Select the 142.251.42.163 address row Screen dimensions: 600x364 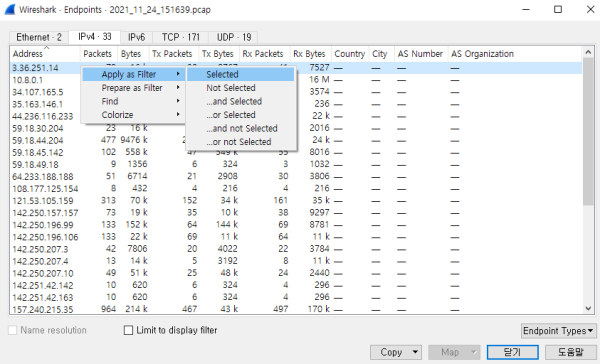pyautogui.click(x=296, y=297)
